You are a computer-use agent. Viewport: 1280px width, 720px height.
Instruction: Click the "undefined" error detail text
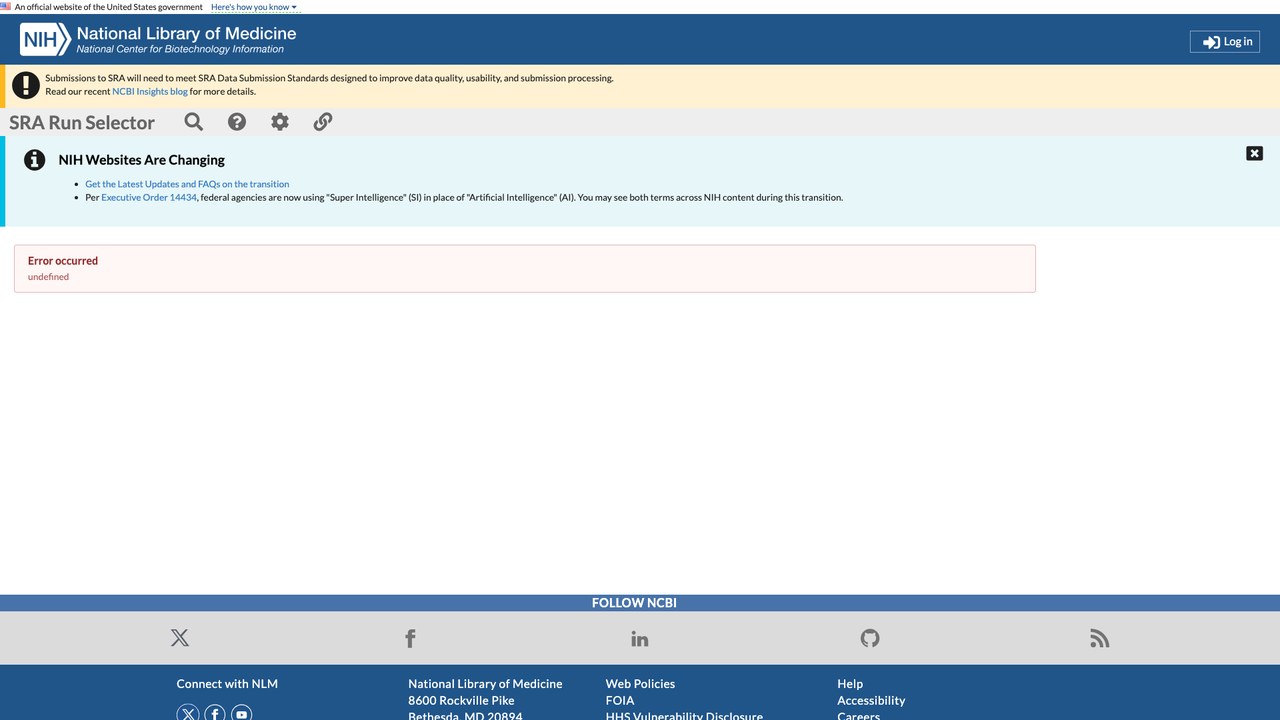[48, 277]
